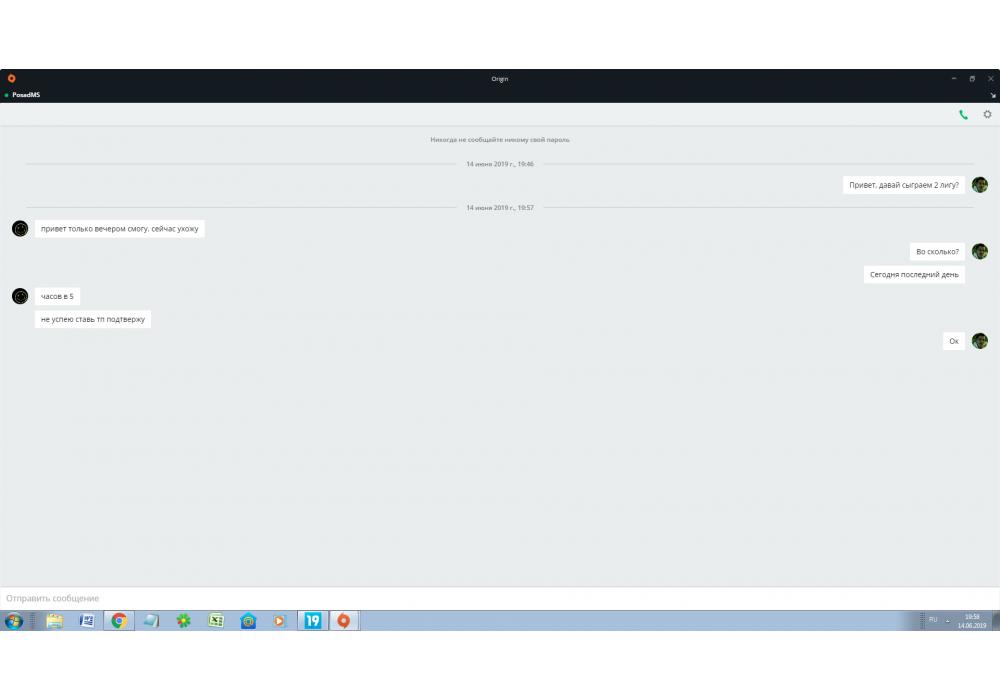Click avatar next to the 'Ок' message
This screenshot has width=1000, height=700.
pos(980,340)
